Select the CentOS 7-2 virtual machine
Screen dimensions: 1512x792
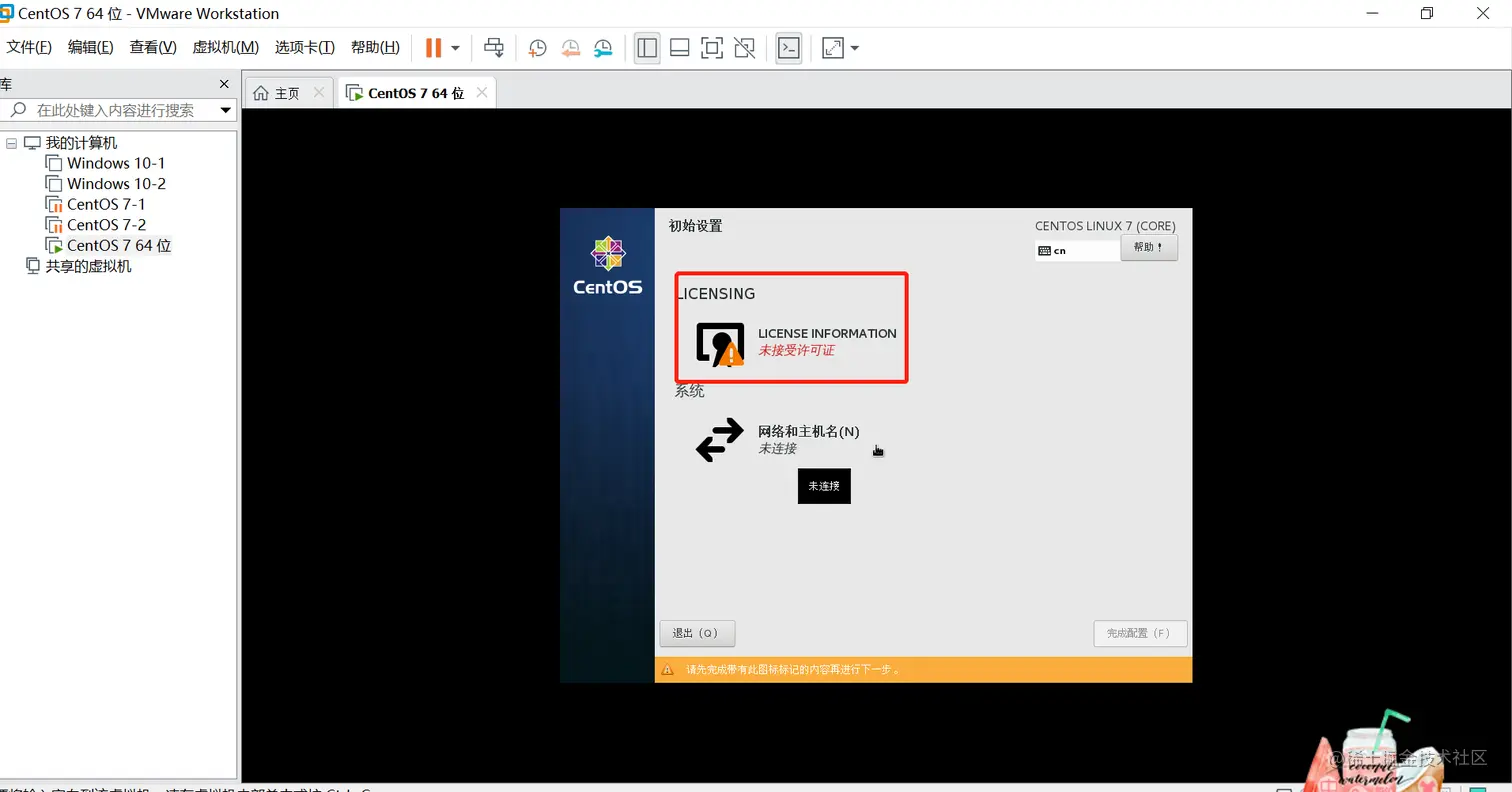click(106, 225)
